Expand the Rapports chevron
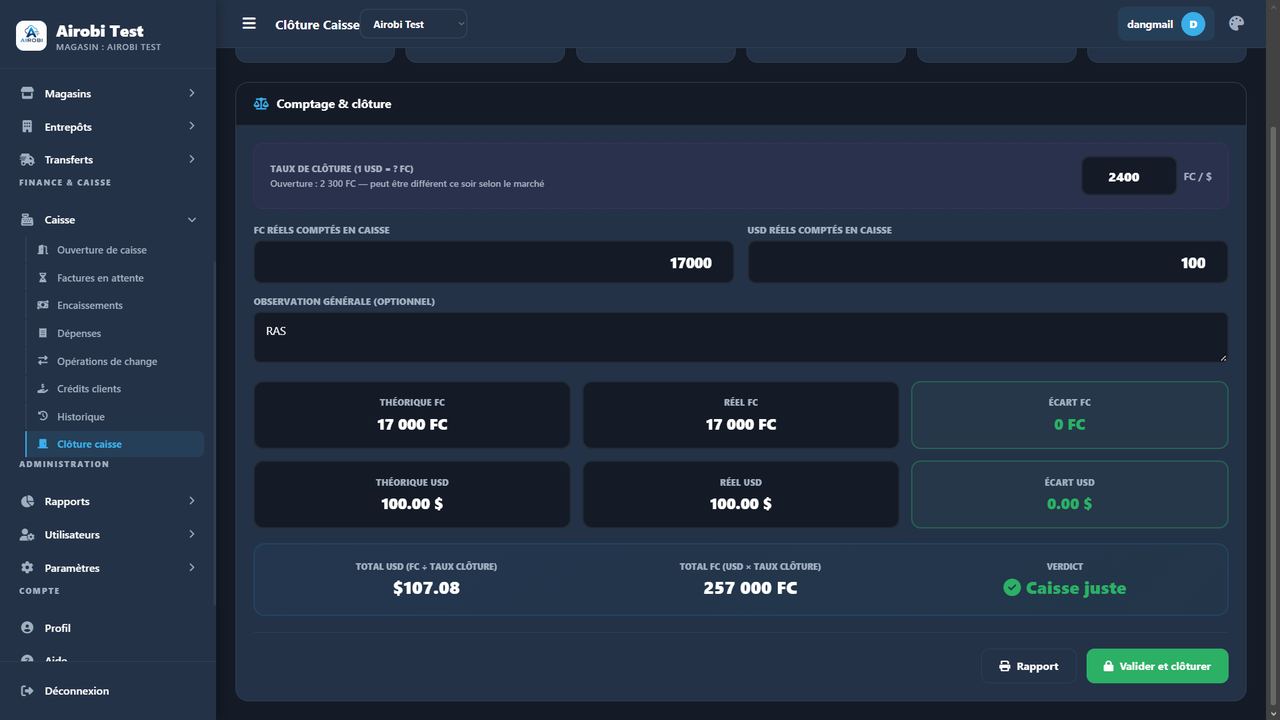The height and width of the screenshot is (720, 1280). (x=191, y=501)
